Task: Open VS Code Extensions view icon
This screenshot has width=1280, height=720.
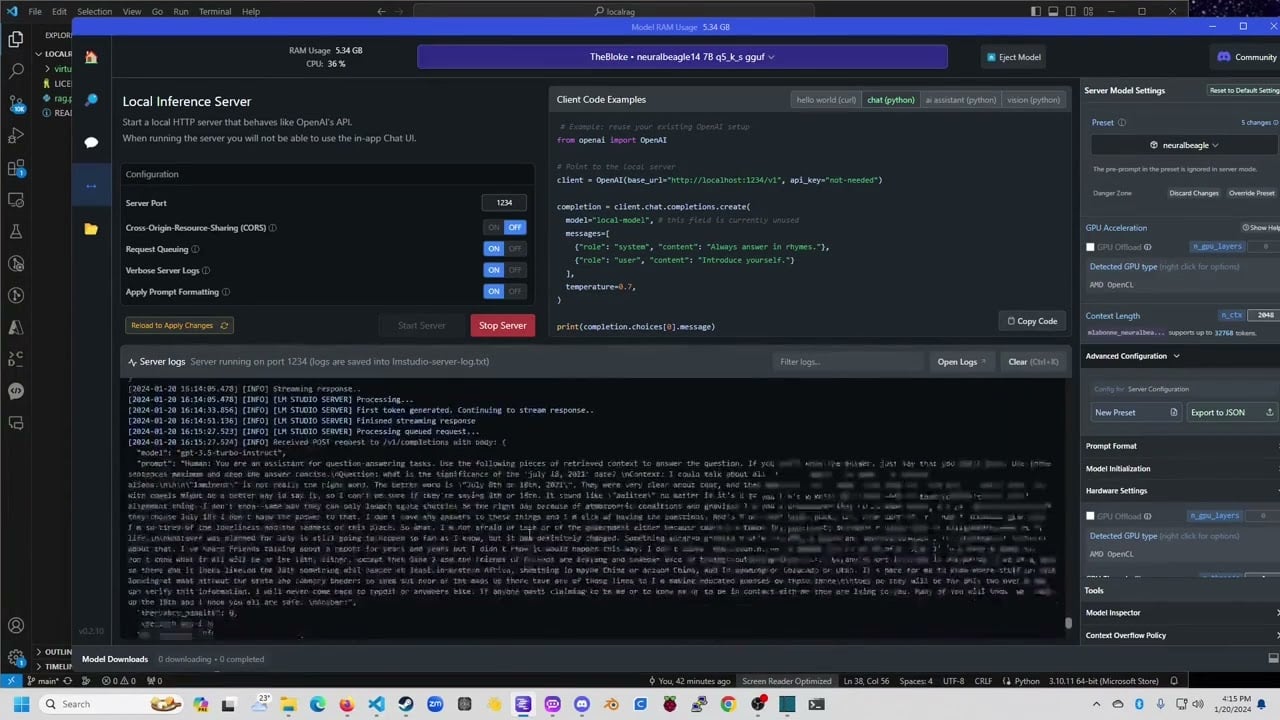Action: click(x=16, y=168)
